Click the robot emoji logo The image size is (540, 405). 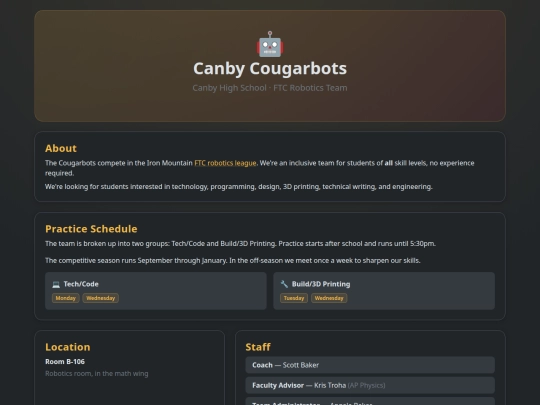click(270, 44)
